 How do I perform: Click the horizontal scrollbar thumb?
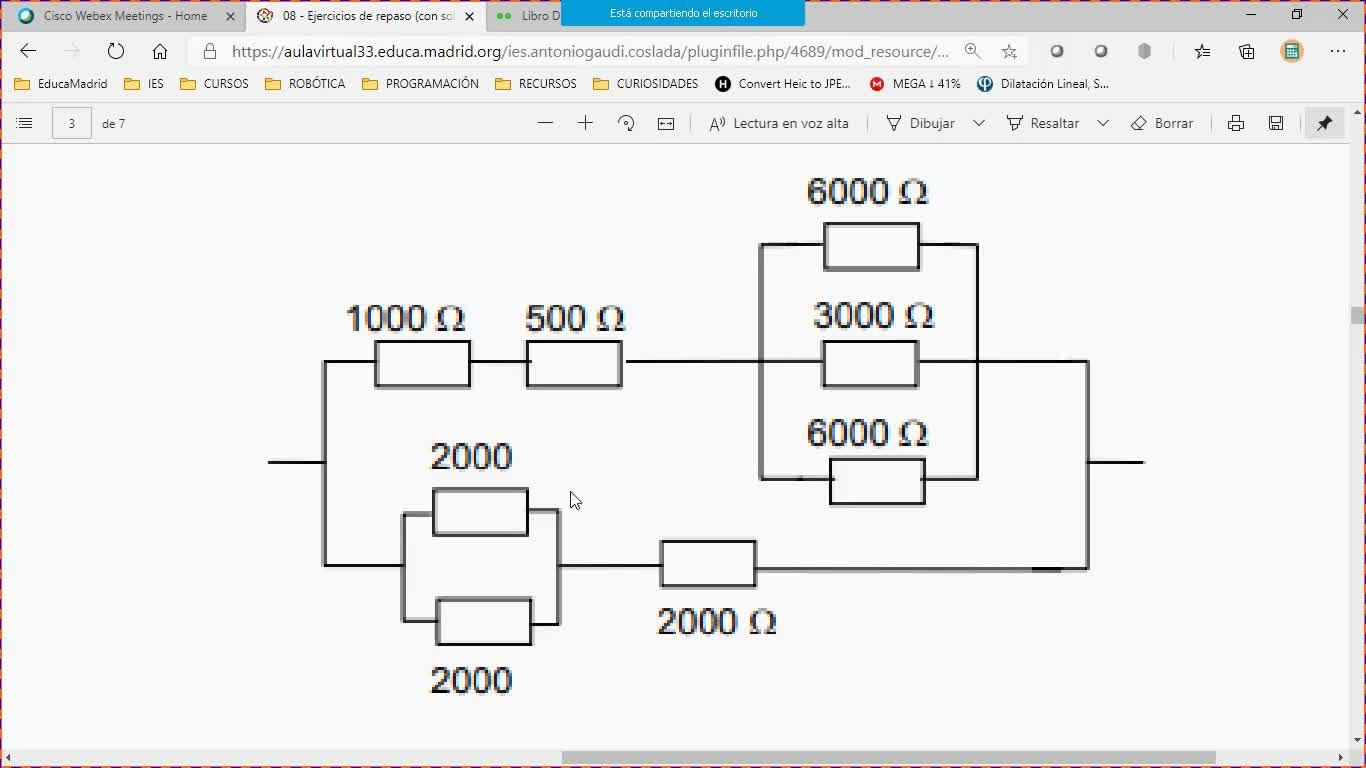coord(889,757)
